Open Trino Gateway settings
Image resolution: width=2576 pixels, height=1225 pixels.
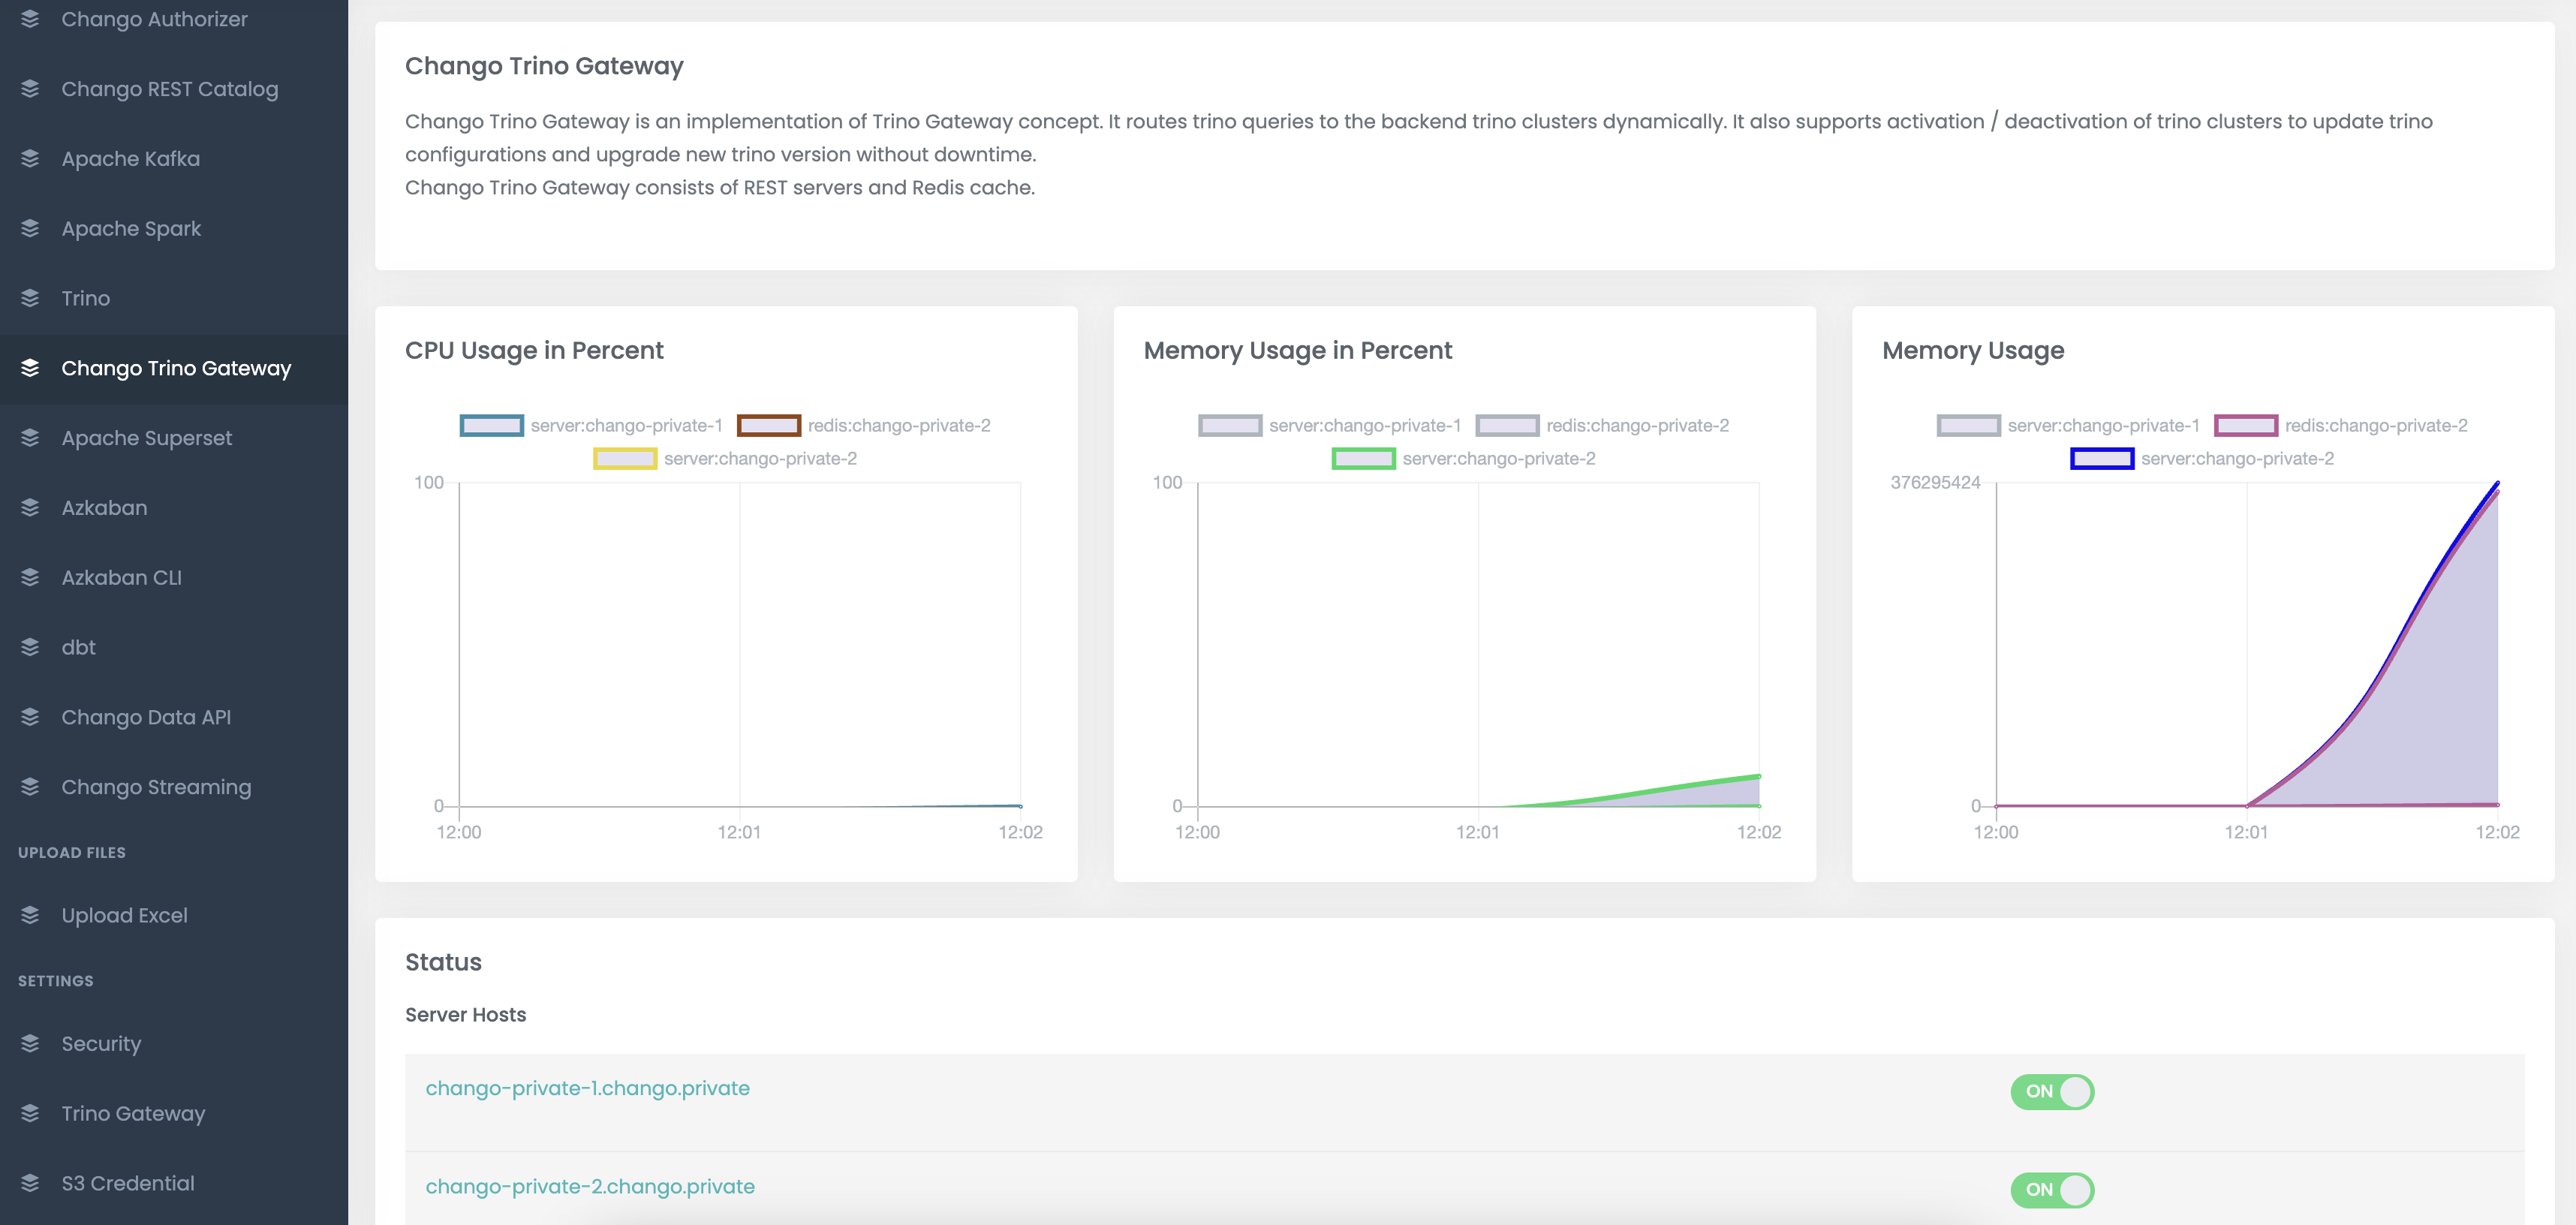(x=174, y=1113)
